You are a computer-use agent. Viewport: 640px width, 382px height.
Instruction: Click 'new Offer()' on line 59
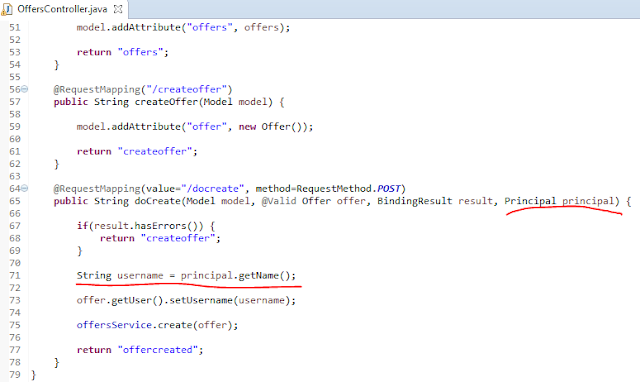point(270,127)
